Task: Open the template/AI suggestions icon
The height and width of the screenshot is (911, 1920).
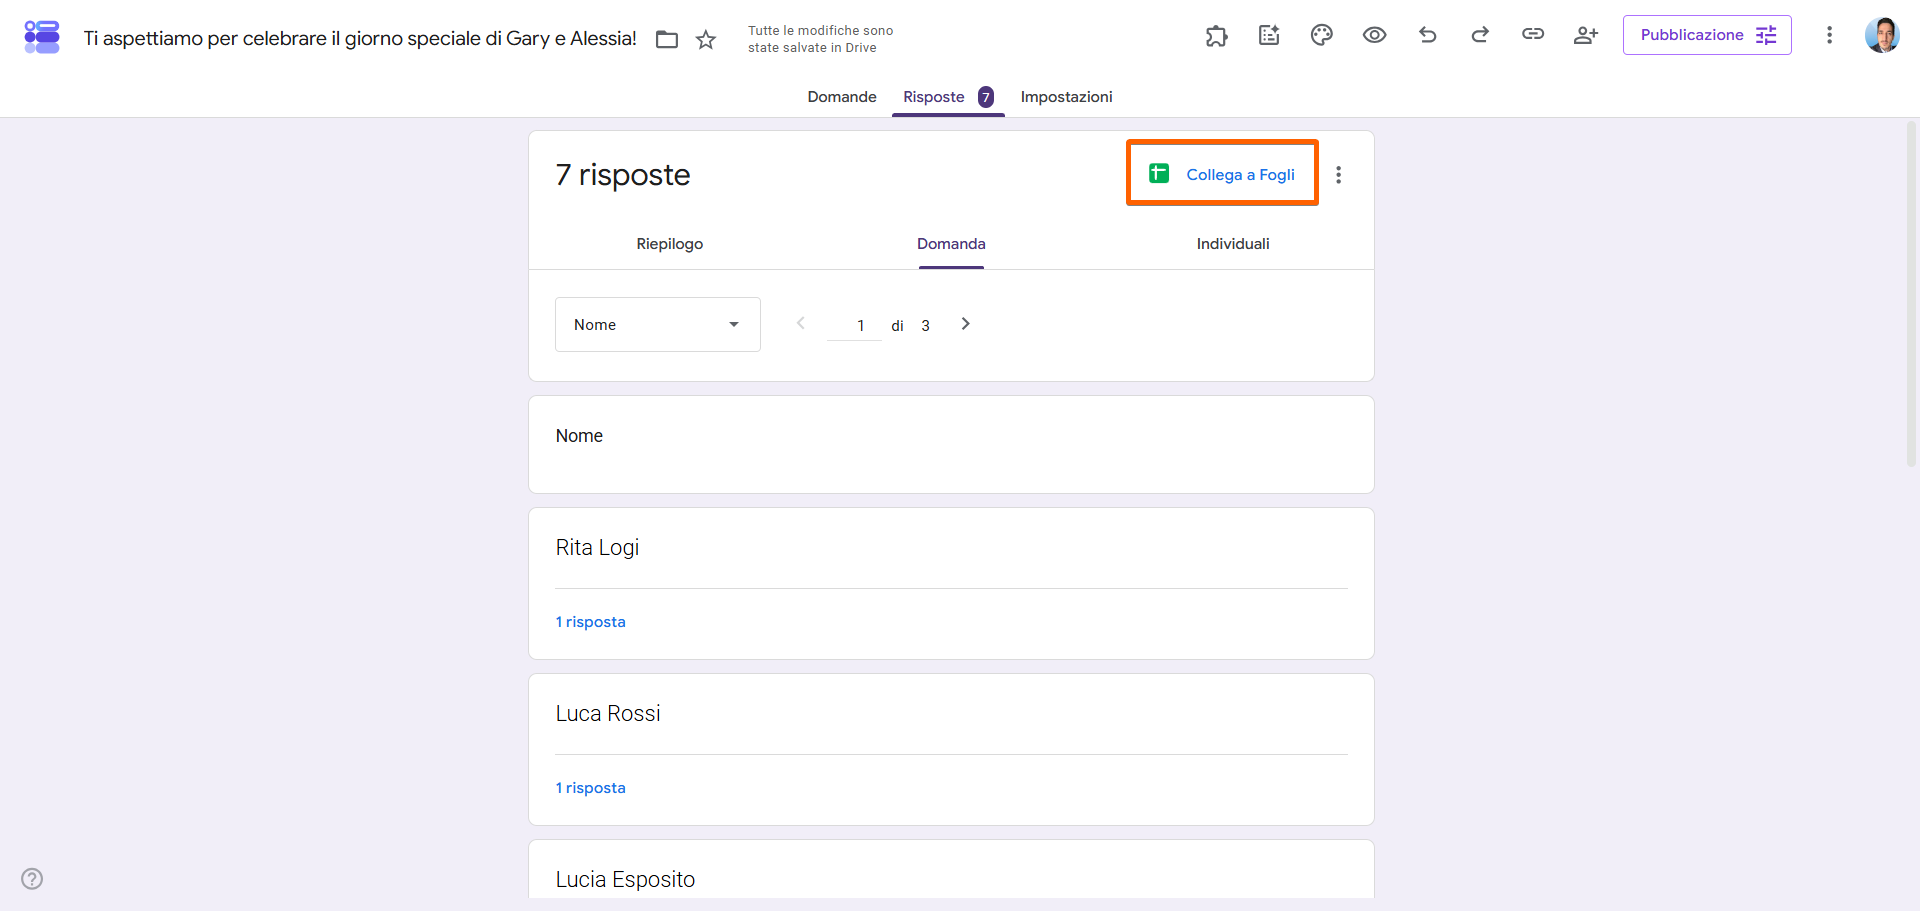Action: pos(1269,36)
